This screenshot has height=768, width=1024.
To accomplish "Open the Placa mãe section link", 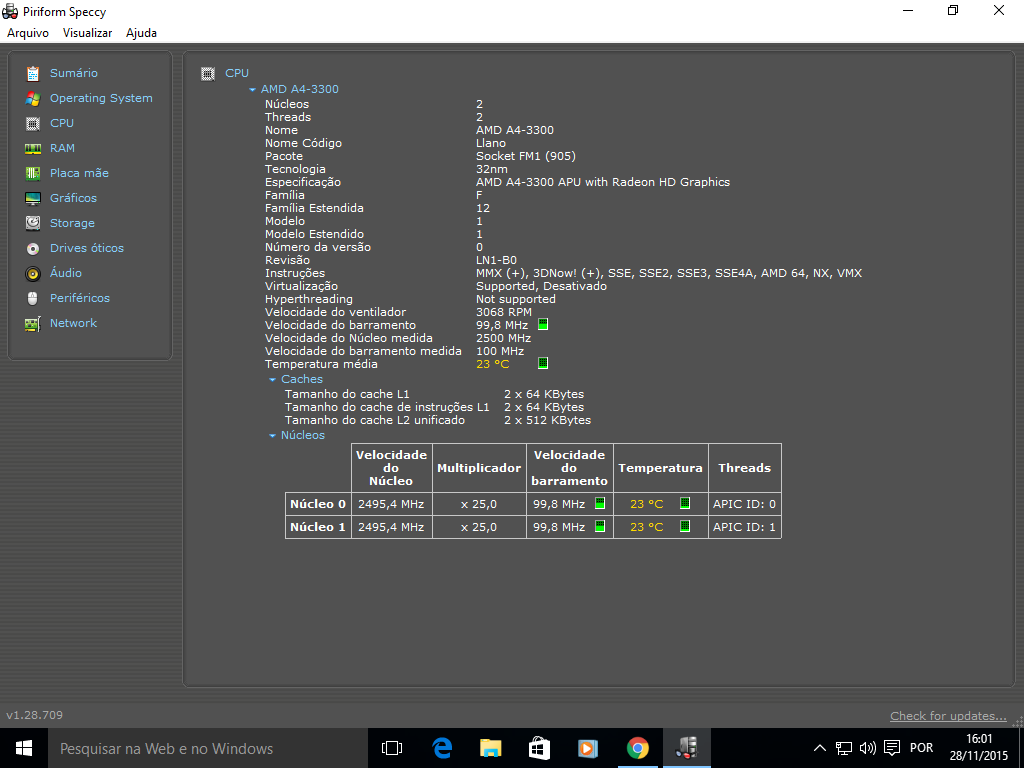I will tap(79, 173).
